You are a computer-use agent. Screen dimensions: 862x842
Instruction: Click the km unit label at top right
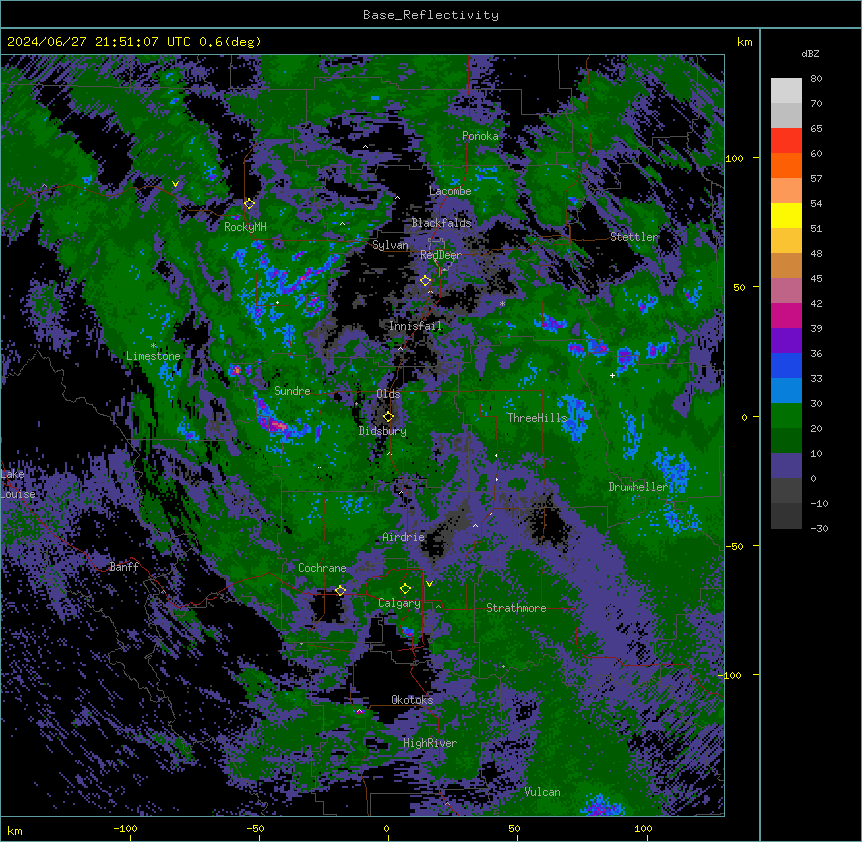(745, 42)
